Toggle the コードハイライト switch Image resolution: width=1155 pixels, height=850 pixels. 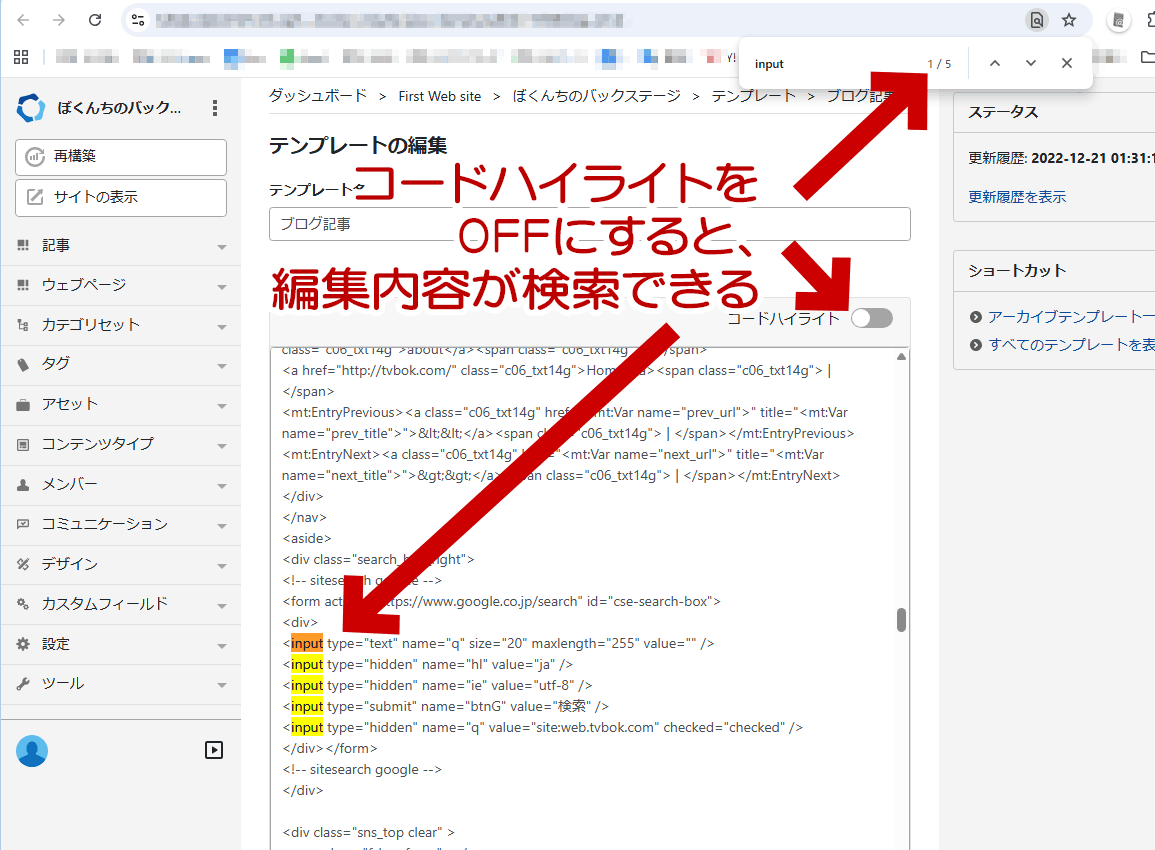(871, 319)
